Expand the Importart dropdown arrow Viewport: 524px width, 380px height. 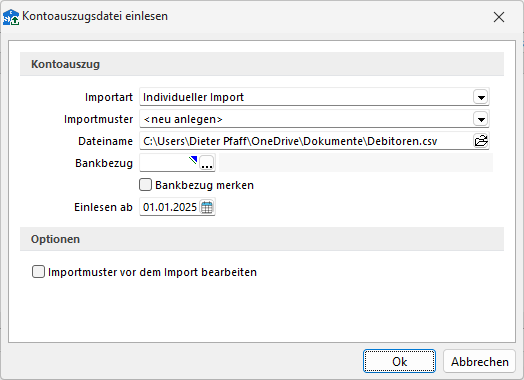pyautogui.click(x=481, y=97)
